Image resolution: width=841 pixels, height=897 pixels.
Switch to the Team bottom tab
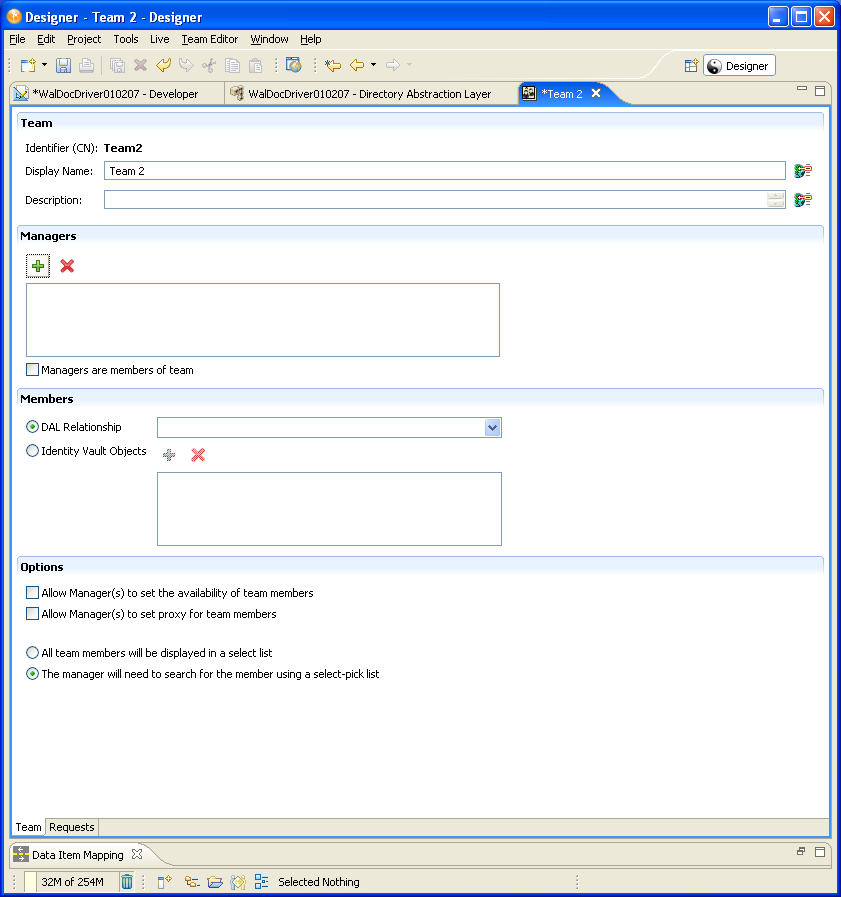click(x=29, y=827)
